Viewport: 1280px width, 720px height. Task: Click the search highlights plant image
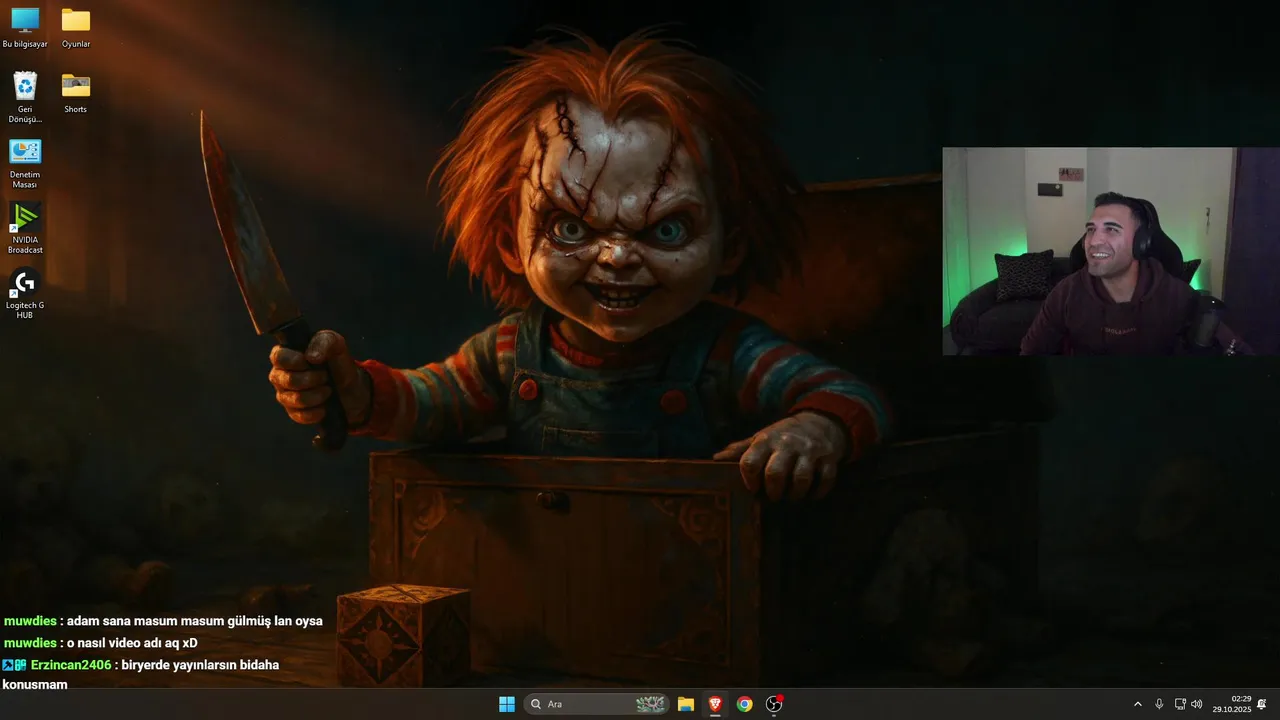pyautogui.click(x=650, y=704)
